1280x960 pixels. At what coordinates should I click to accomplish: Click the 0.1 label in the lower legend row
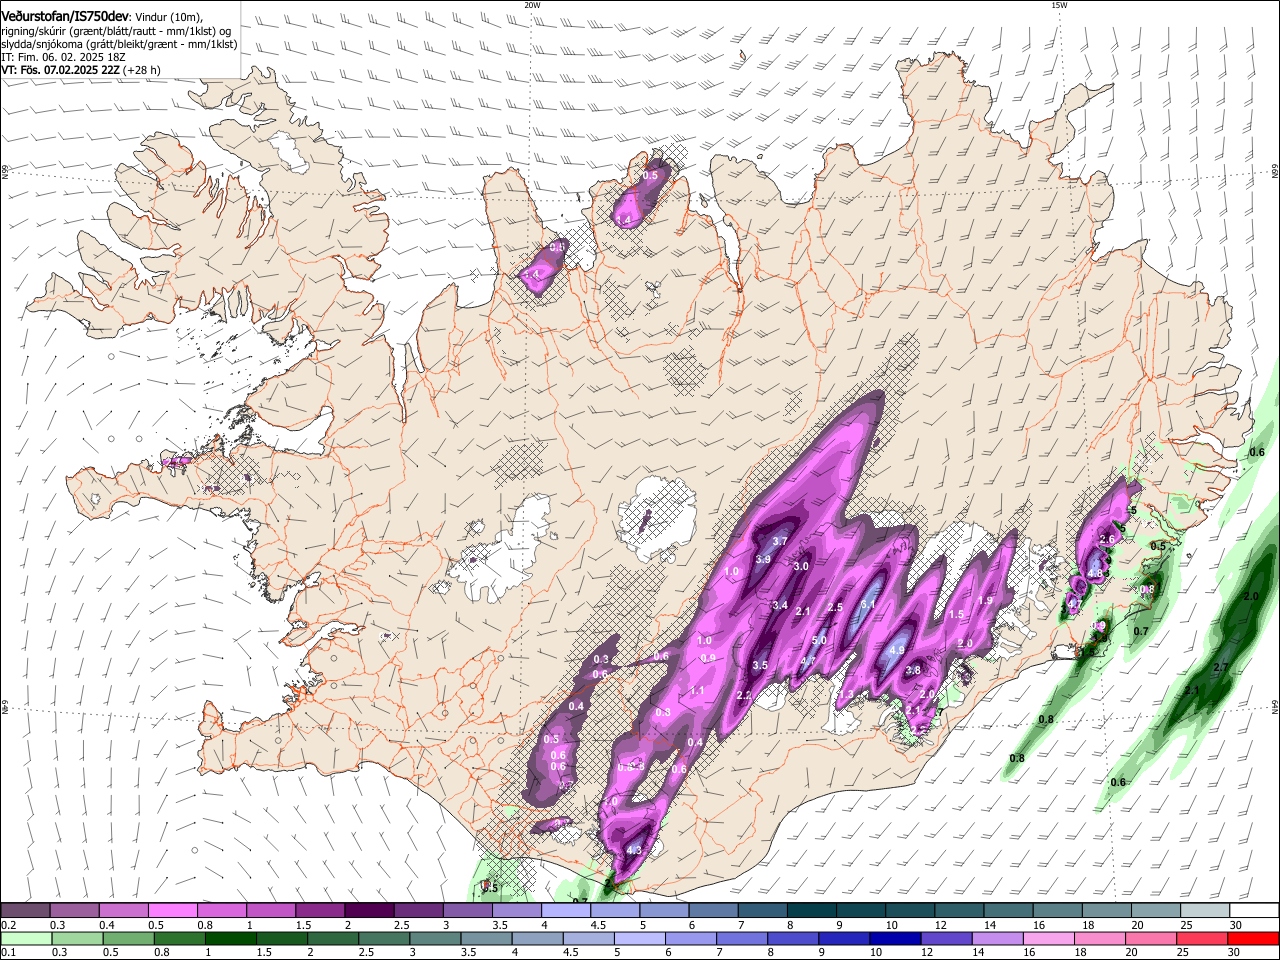tap(8, 953)
